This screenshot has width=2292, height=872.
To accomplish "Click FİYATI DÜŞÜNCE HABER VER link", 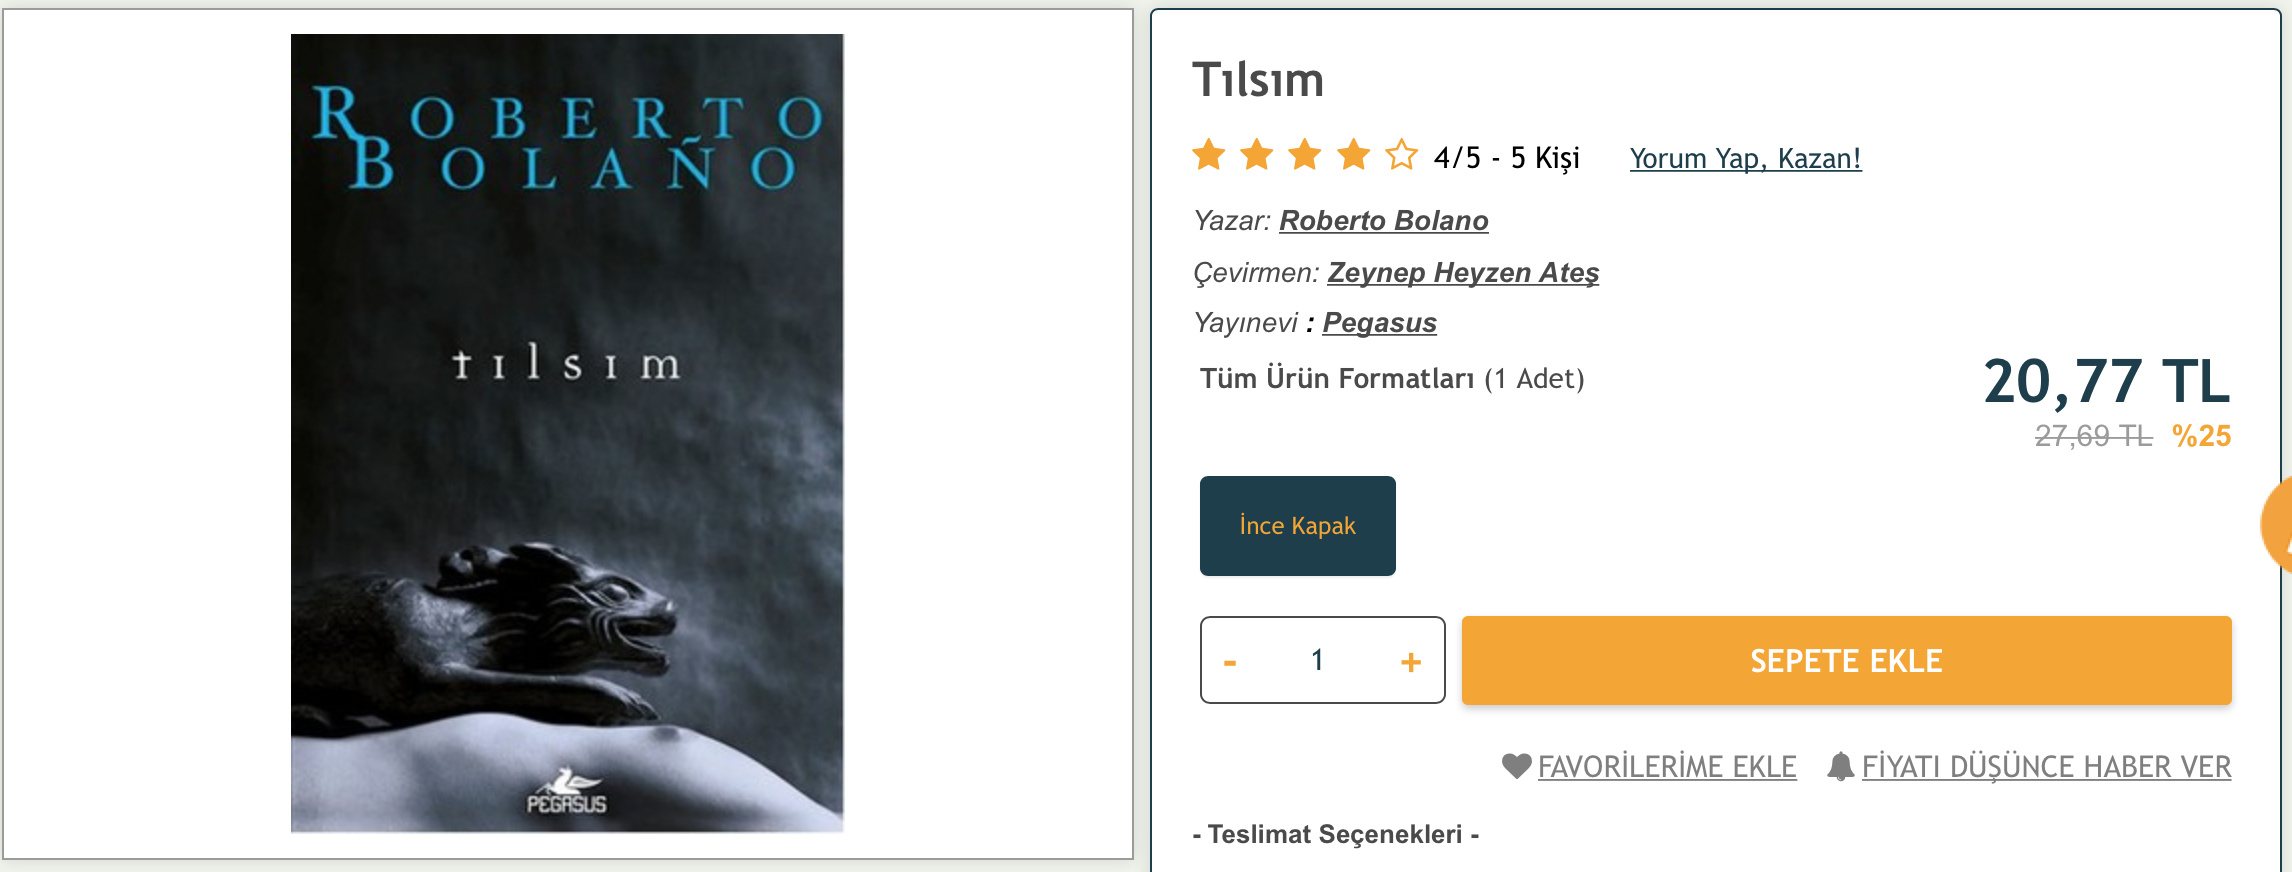I will [x=2046, y=767].
